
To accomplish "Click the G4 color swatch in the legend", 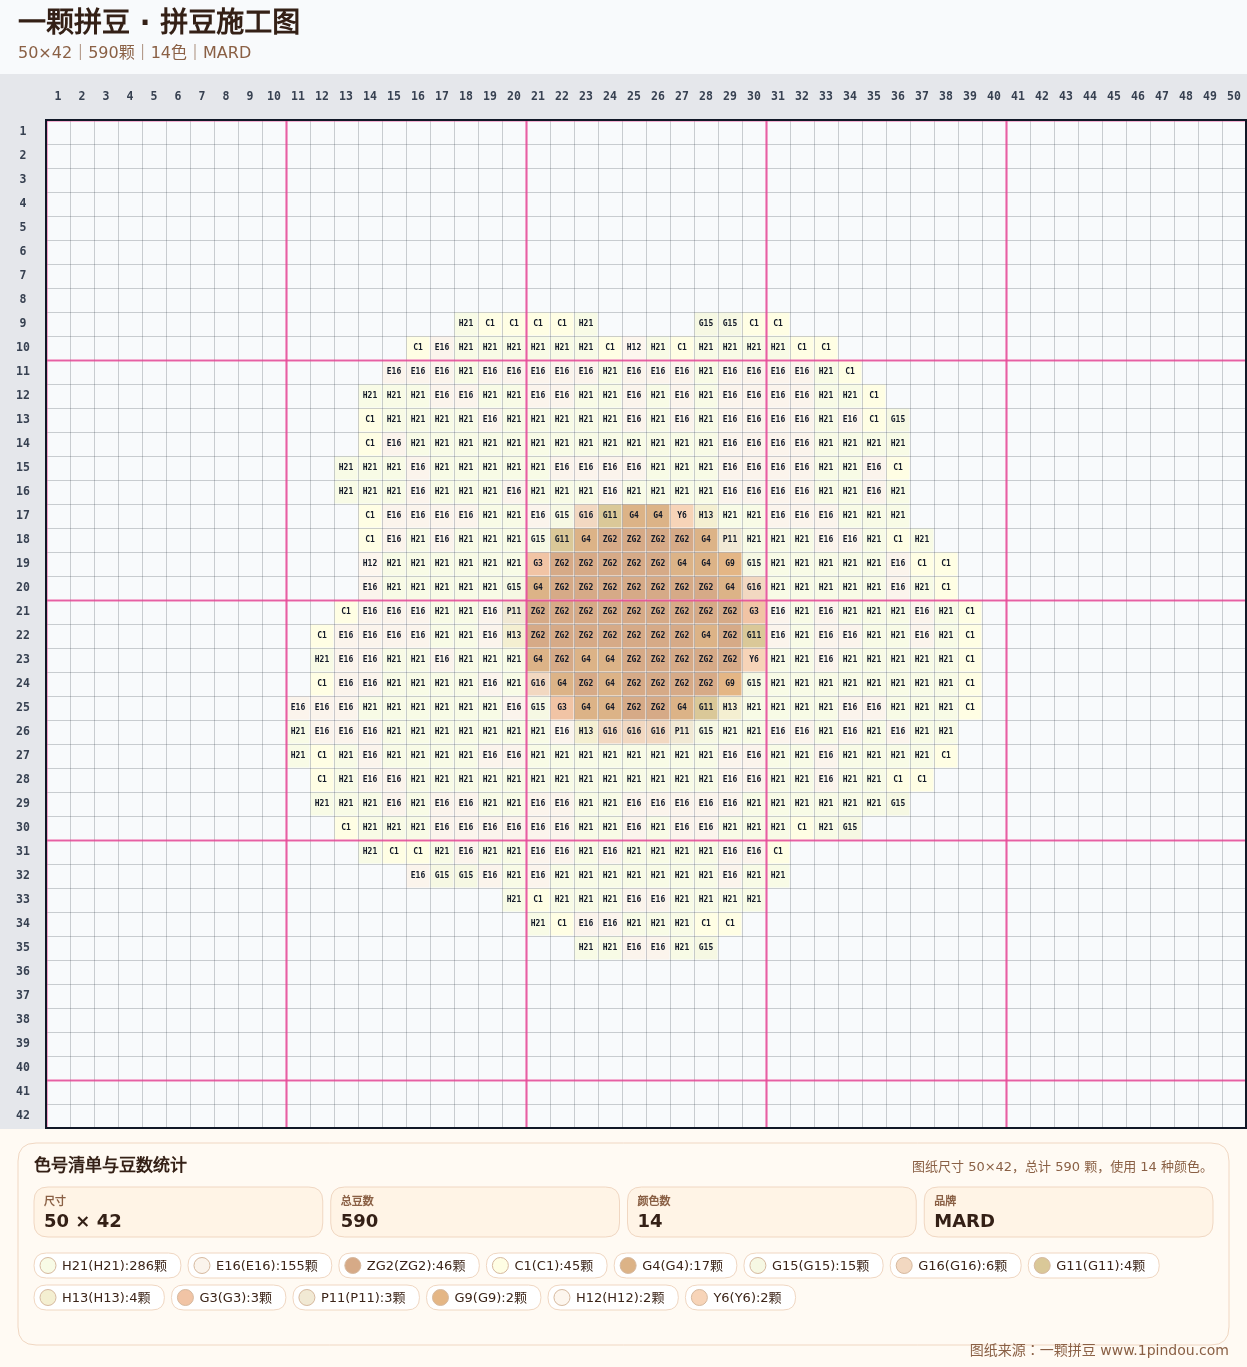I will tap(628, 1265).
